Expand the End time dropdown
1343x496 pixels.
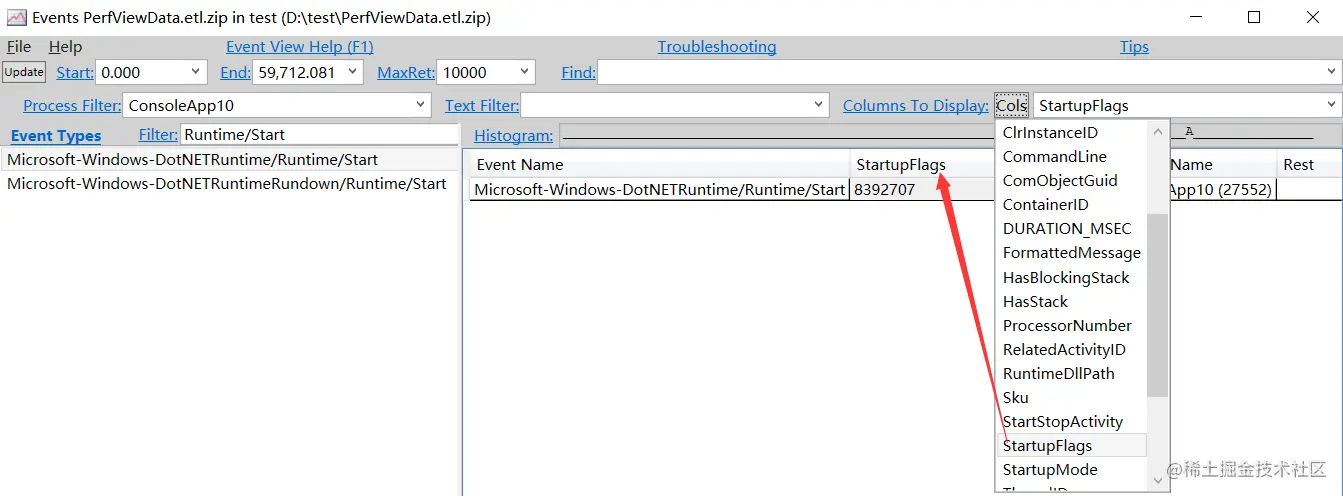pyautogui.click(x=352, y=72)
